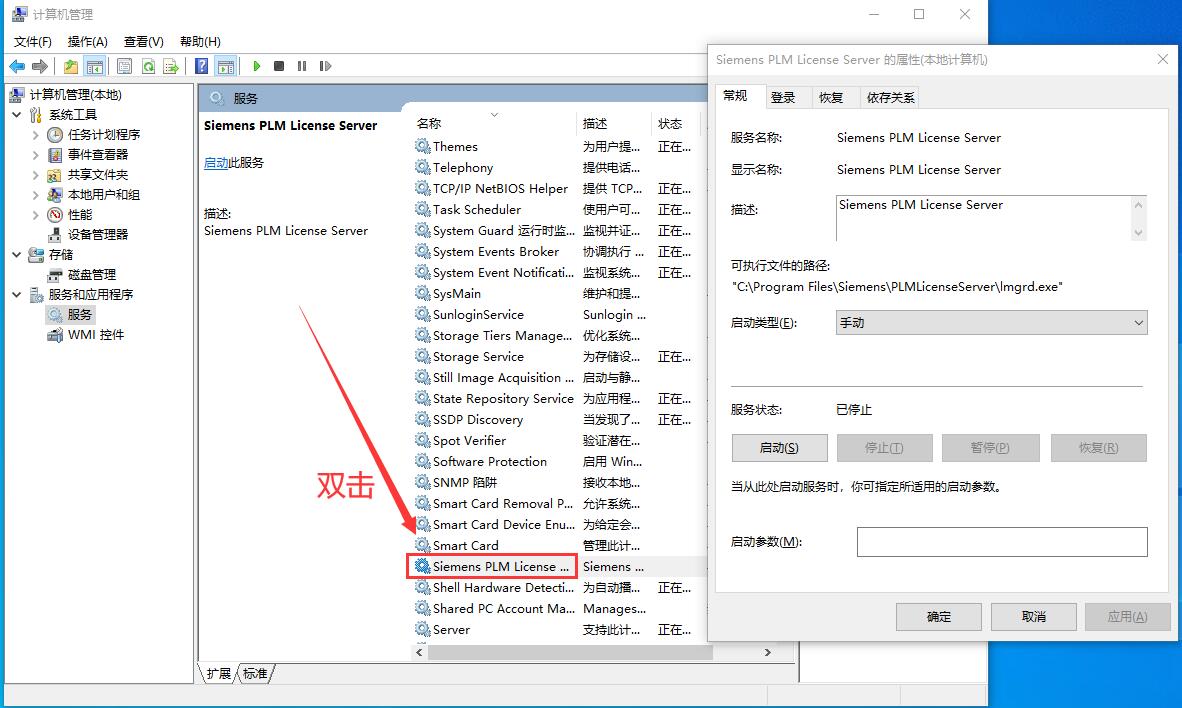The height and width of the screenshot is (708, 1182).
Task: Click the Up One Level folder icon
Action: [71, 66]
